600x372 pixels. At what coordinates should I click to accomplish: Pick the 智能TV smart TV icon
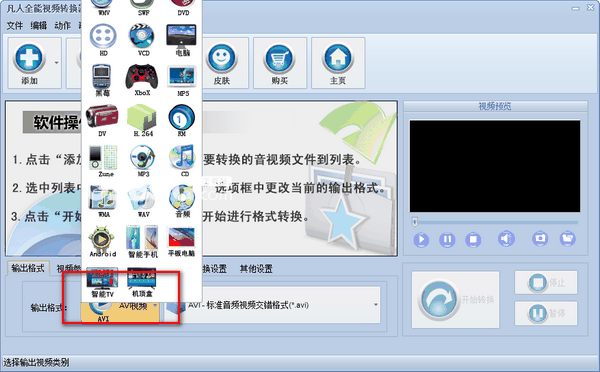[102, 282]
